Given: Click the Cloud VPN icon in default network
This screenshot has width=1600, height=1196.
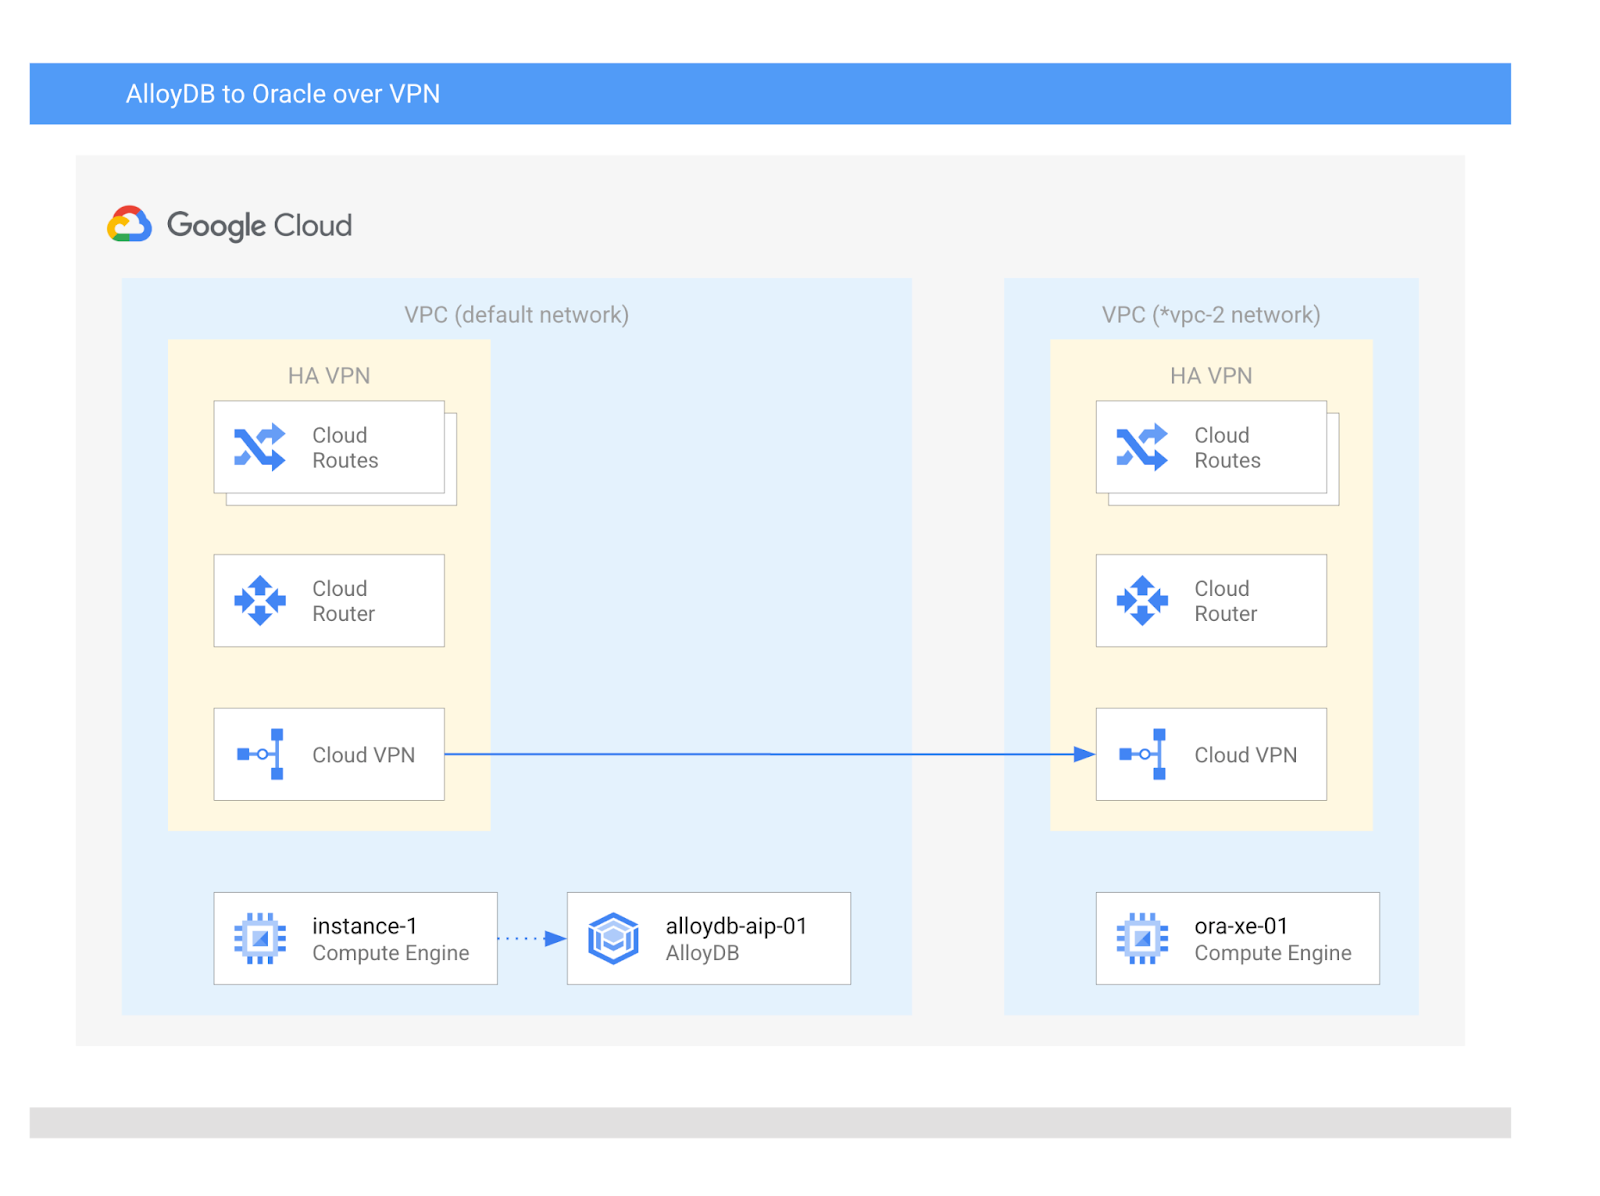Looking at the screenshot, I should (259, 755).
